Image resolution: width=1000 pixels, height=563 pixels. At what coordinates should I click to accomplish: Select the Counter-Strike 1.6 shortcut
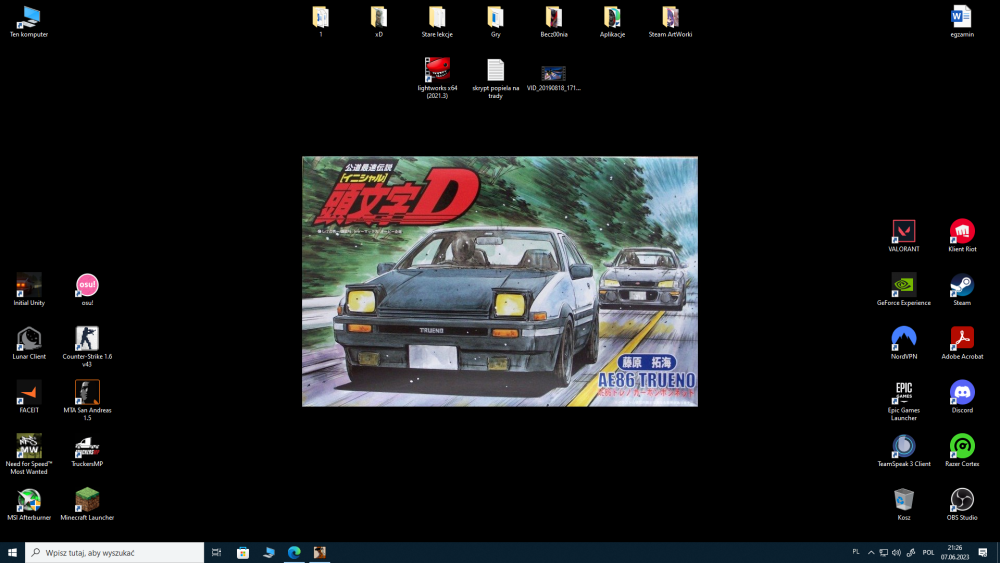pyautogui.click(x=87, y=346)
